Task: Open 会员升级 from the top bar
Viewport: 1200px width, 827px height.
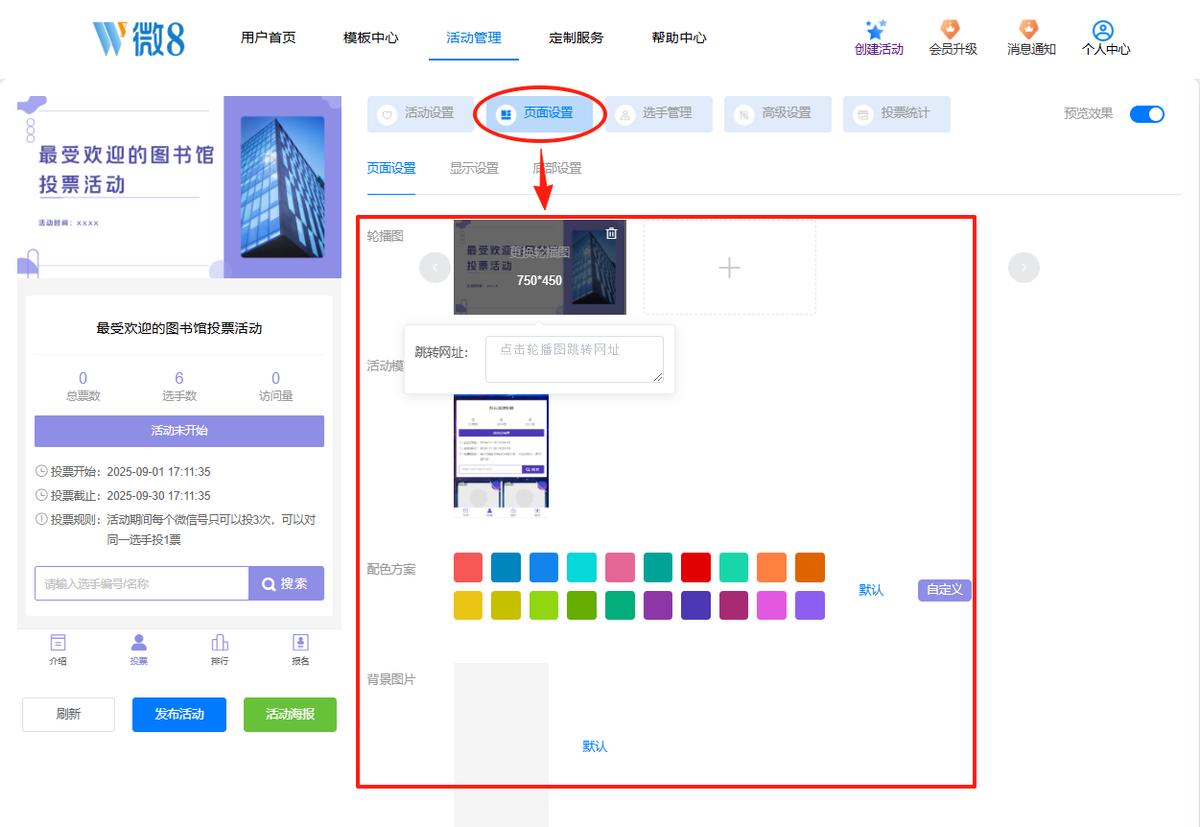Action: [x=952, y=39]
